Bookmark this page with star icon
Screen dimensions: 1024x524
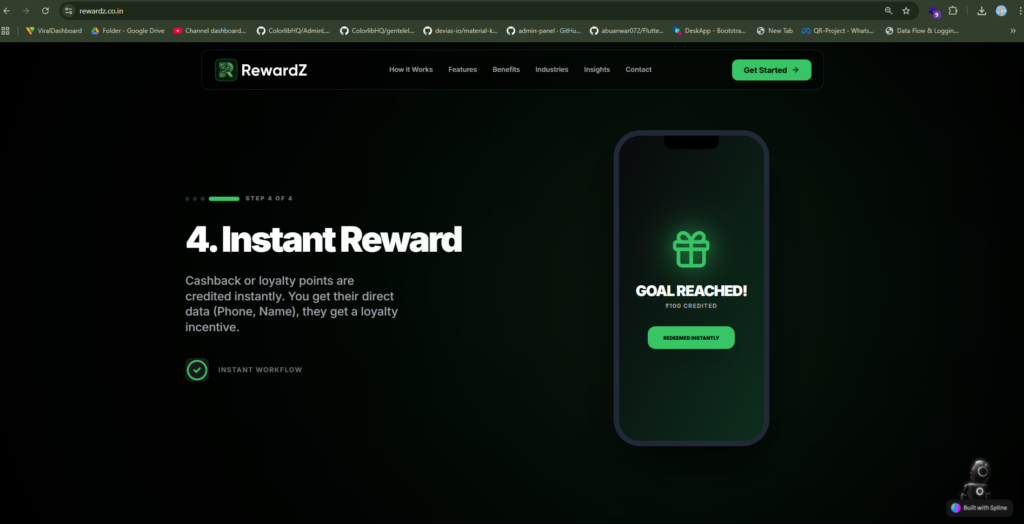coord(906,11)
